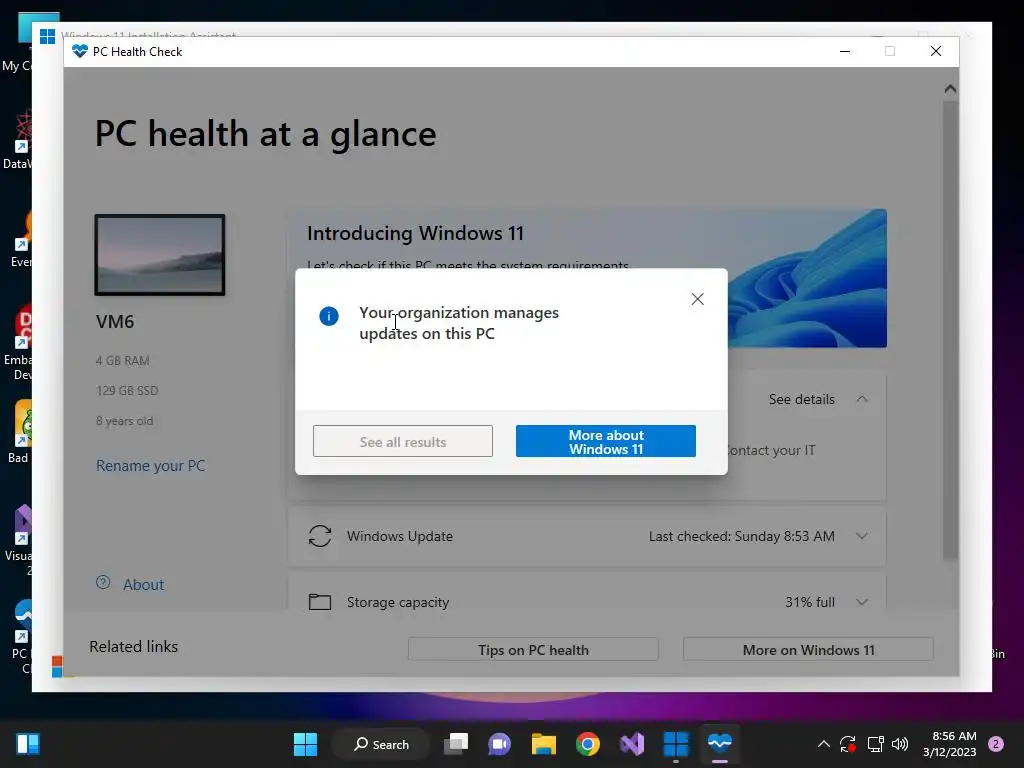Screen dimensions: 1024x768
Task: Open the clock and date
Action: coord(950,744)
